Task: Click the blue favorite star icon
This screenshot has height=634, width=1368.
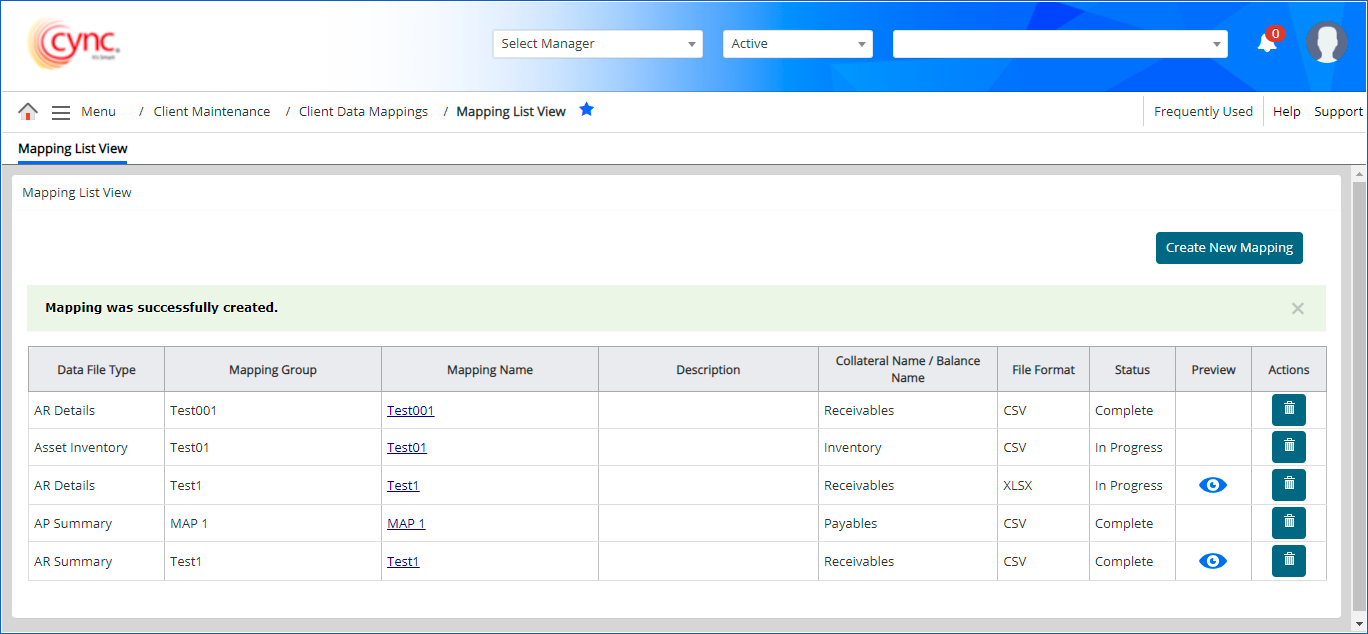Action: [587, 110]
